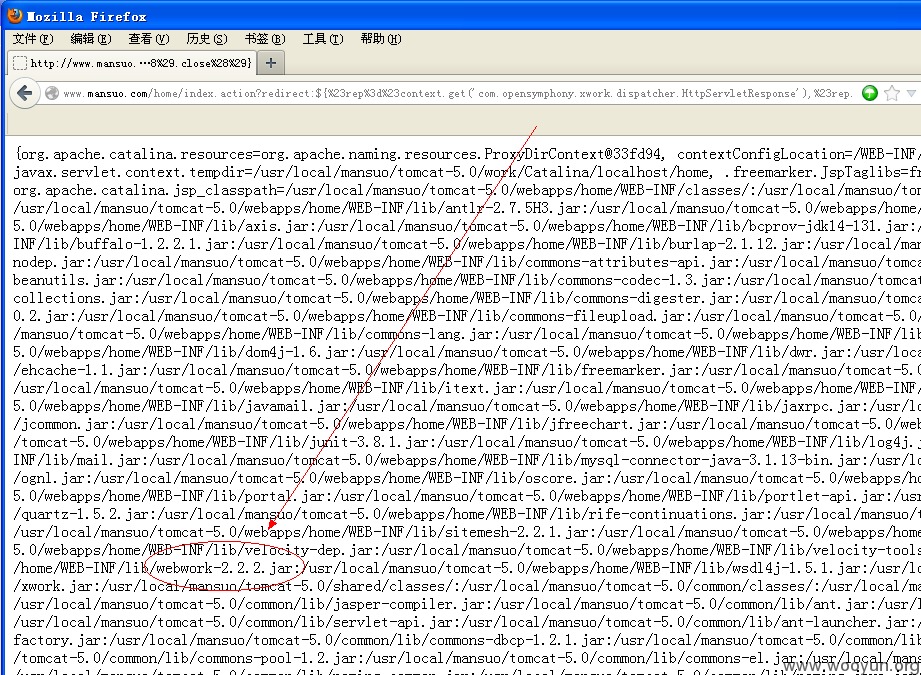Open the 工具 (T) menu
This screenshot has height=675, width=921.
[323, 39]
